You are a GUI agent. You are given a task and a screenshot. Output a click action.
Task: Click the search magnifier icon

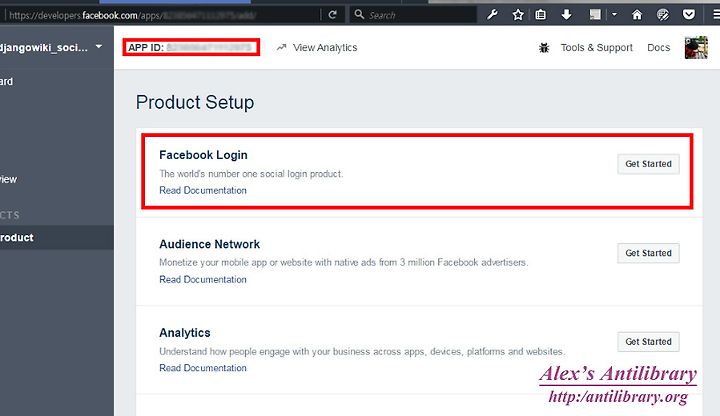click(360, 15)
